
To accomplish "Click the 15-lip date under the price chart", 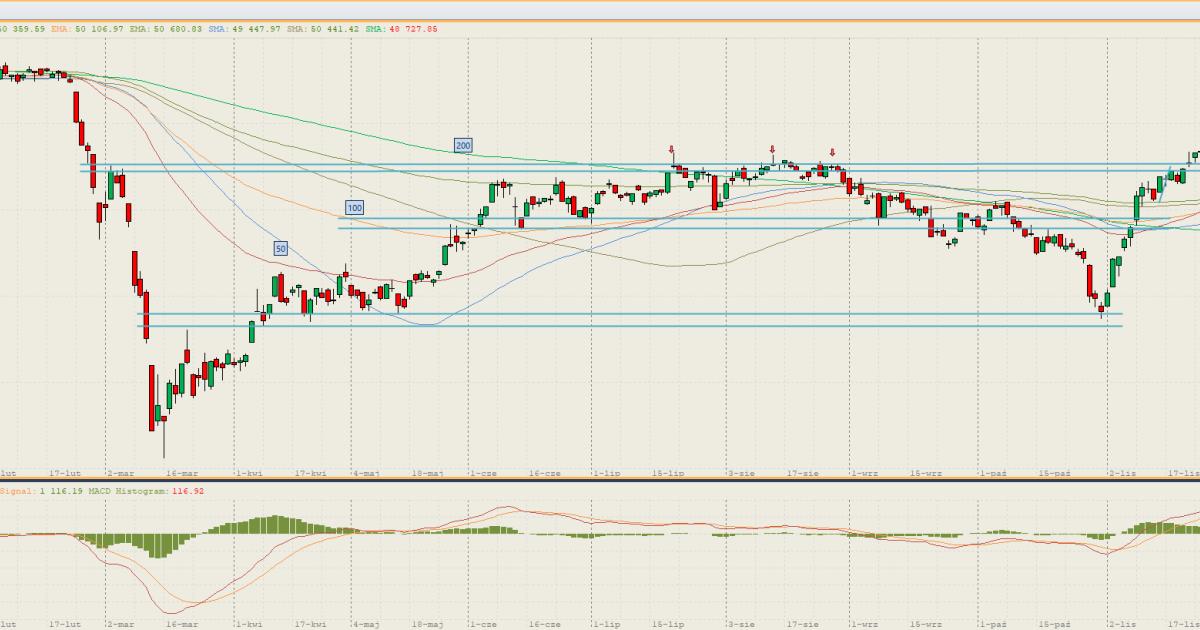I will pyautogui.click(x=668, y=471).
